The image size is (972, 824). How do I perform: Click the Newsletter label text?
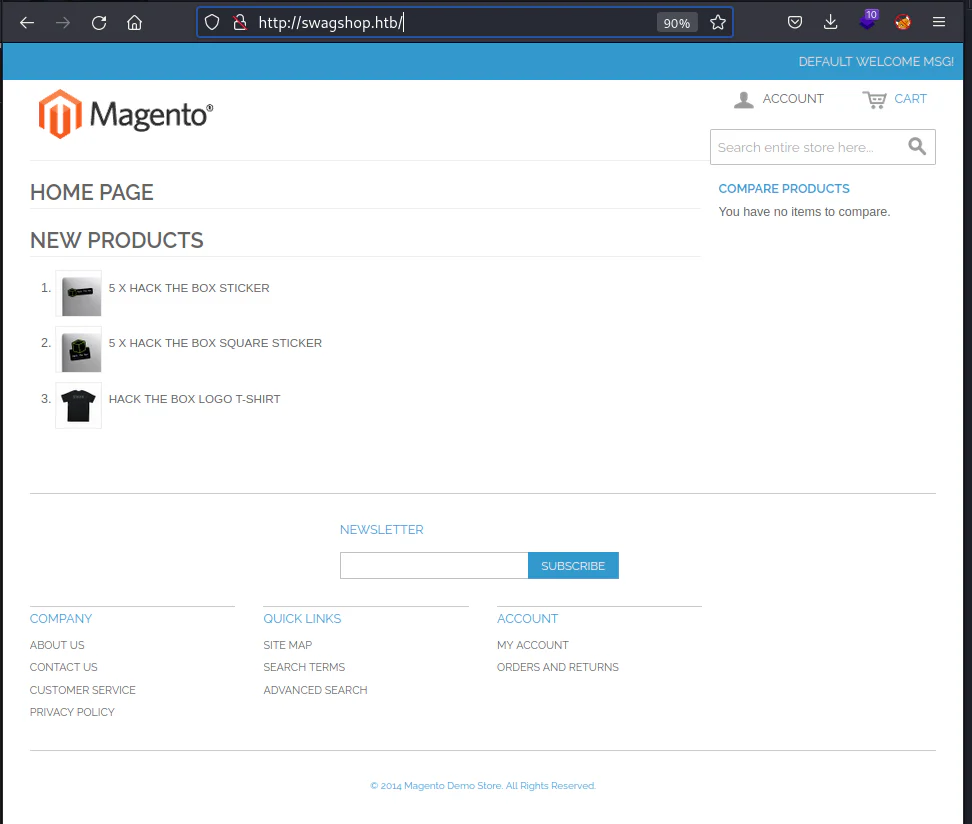click(382, 530)
